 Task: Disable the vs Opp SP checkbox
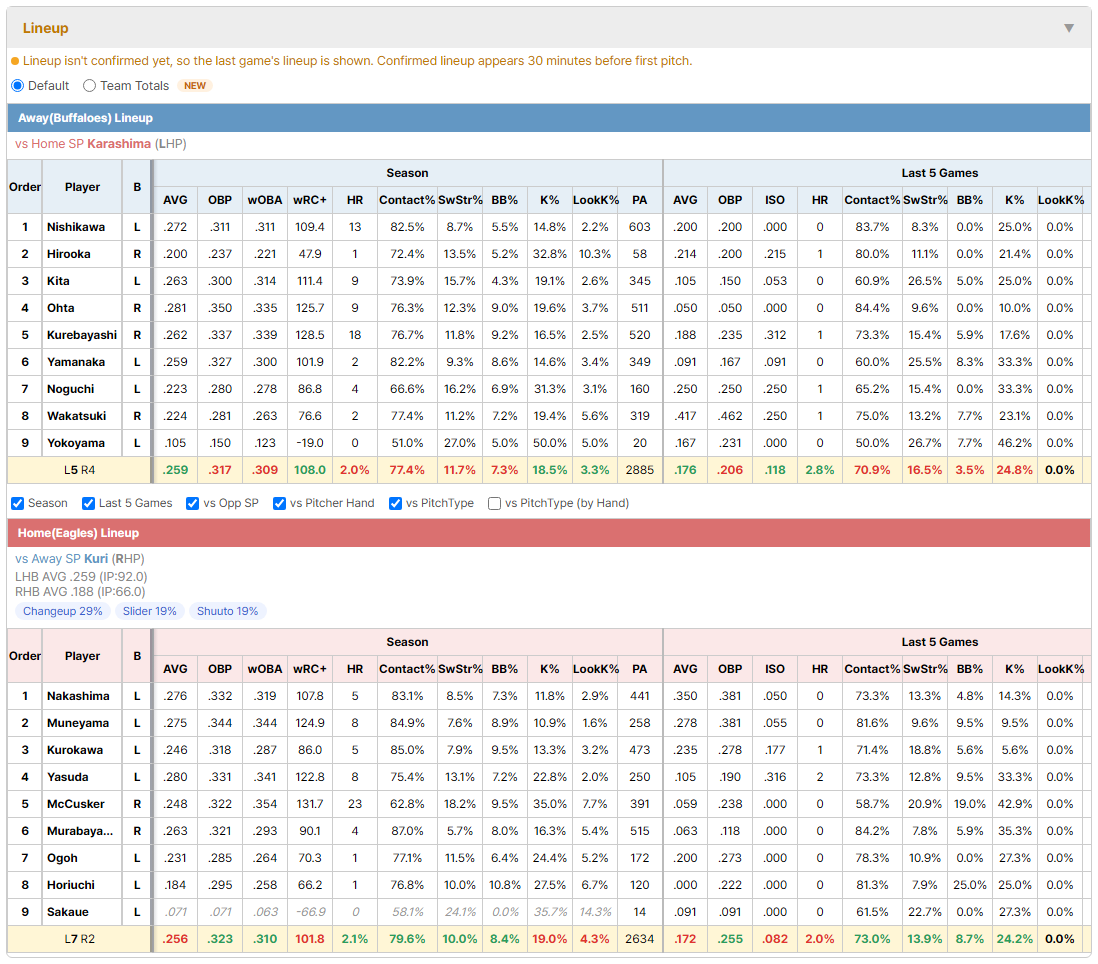tap(193, 503)
